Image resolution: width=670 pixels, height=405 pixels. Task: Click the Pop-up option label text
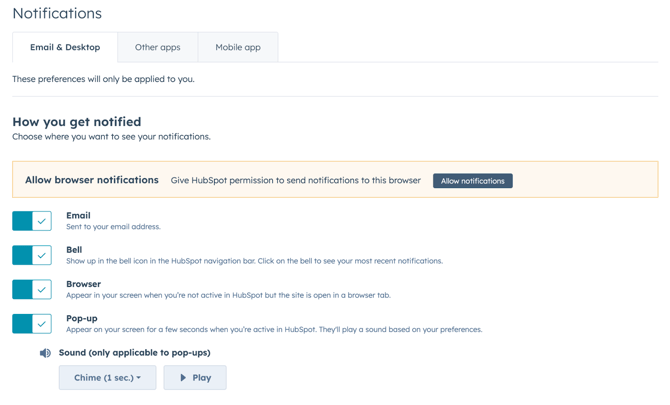pos(82,318)
